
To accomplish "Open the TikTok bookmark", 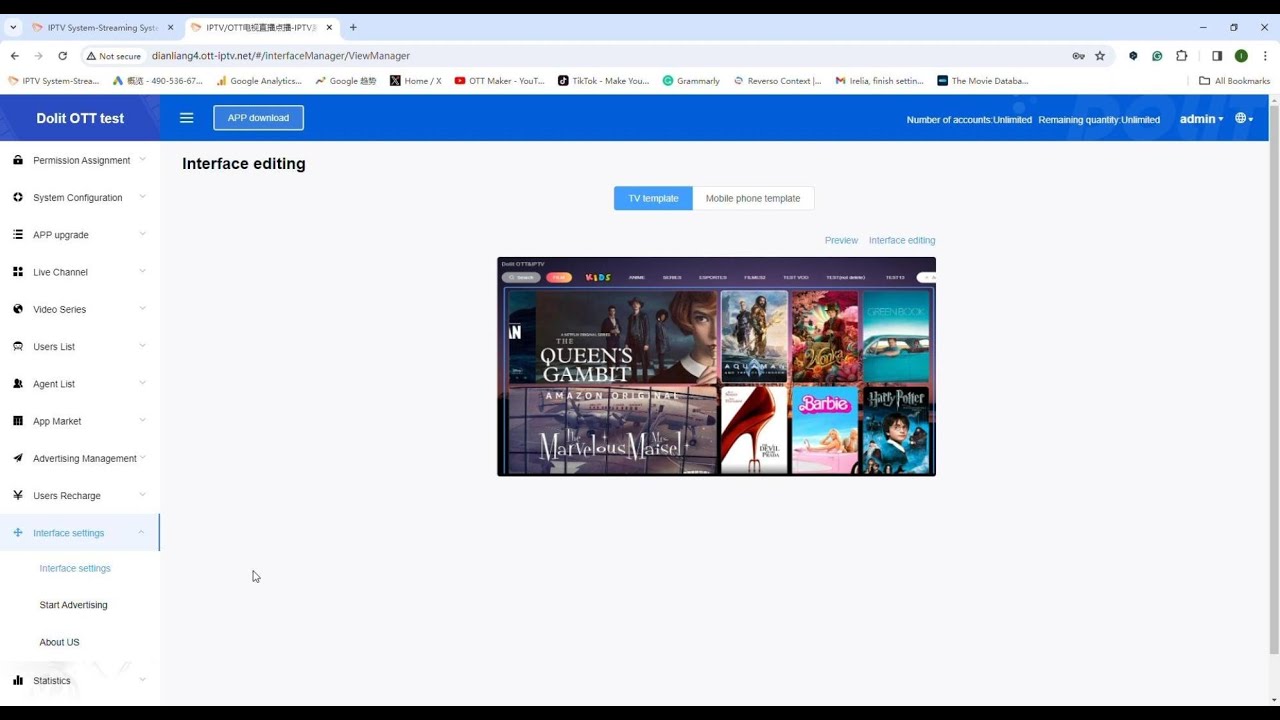I will 603,81.
